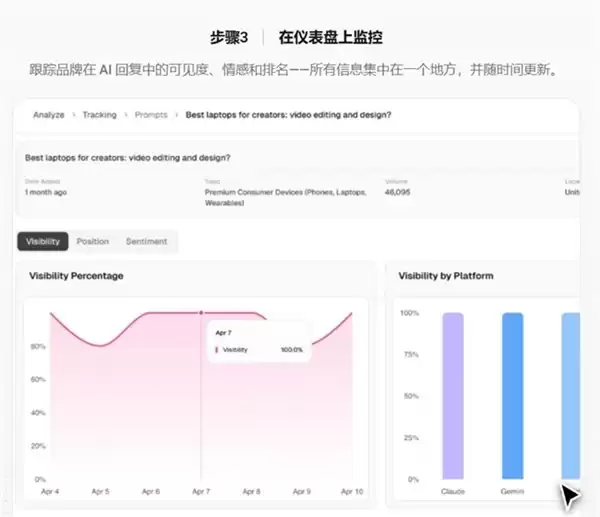Click the 步骤3 heading text

(229, 38)
